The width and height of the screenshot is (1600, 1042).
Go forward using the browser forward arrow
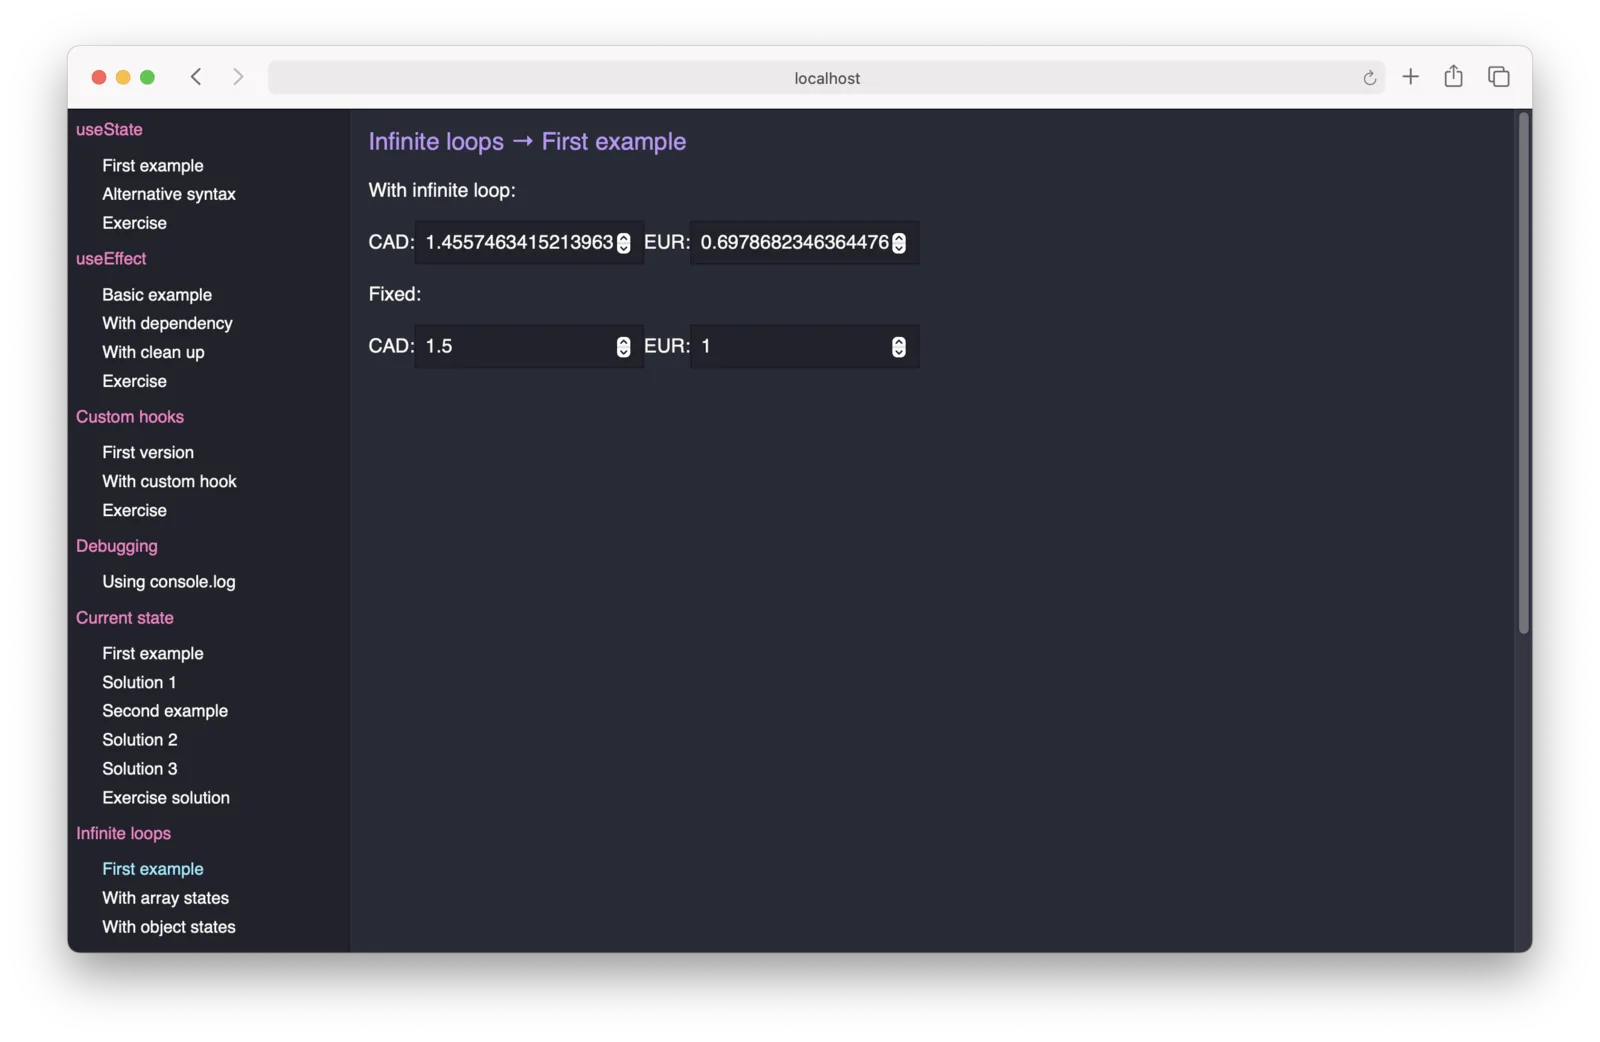(238, 77)
